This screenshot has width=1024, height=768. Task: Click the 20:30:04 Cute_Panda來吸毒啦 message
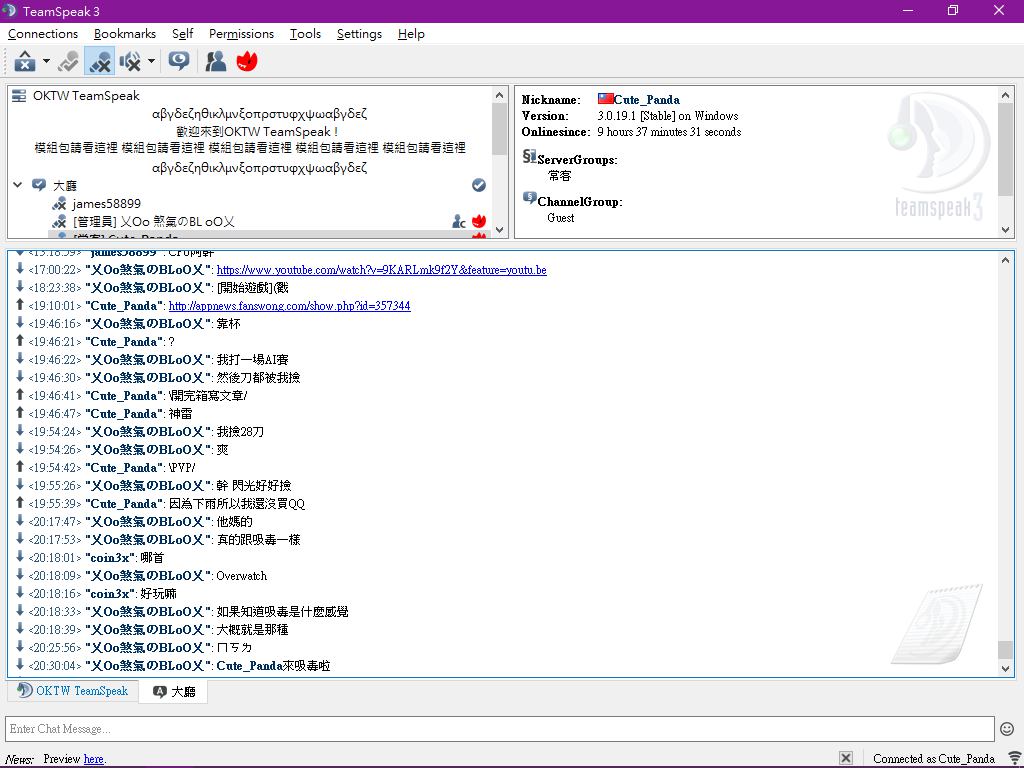pos(273,666)
